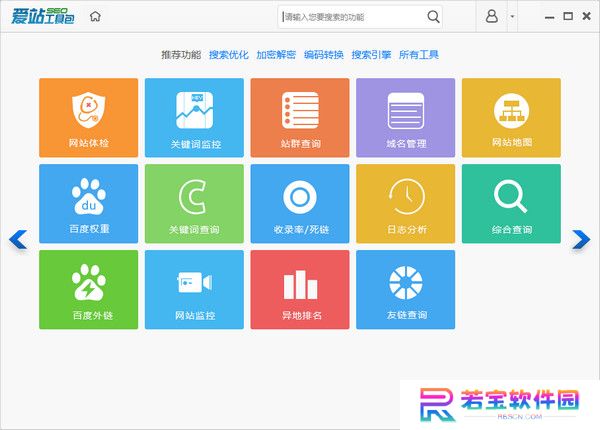This screenshot has height=430, width=600.
Task: Close the 爱站 toolkit window
Action: pyautogui.click(x=586, y=16)
